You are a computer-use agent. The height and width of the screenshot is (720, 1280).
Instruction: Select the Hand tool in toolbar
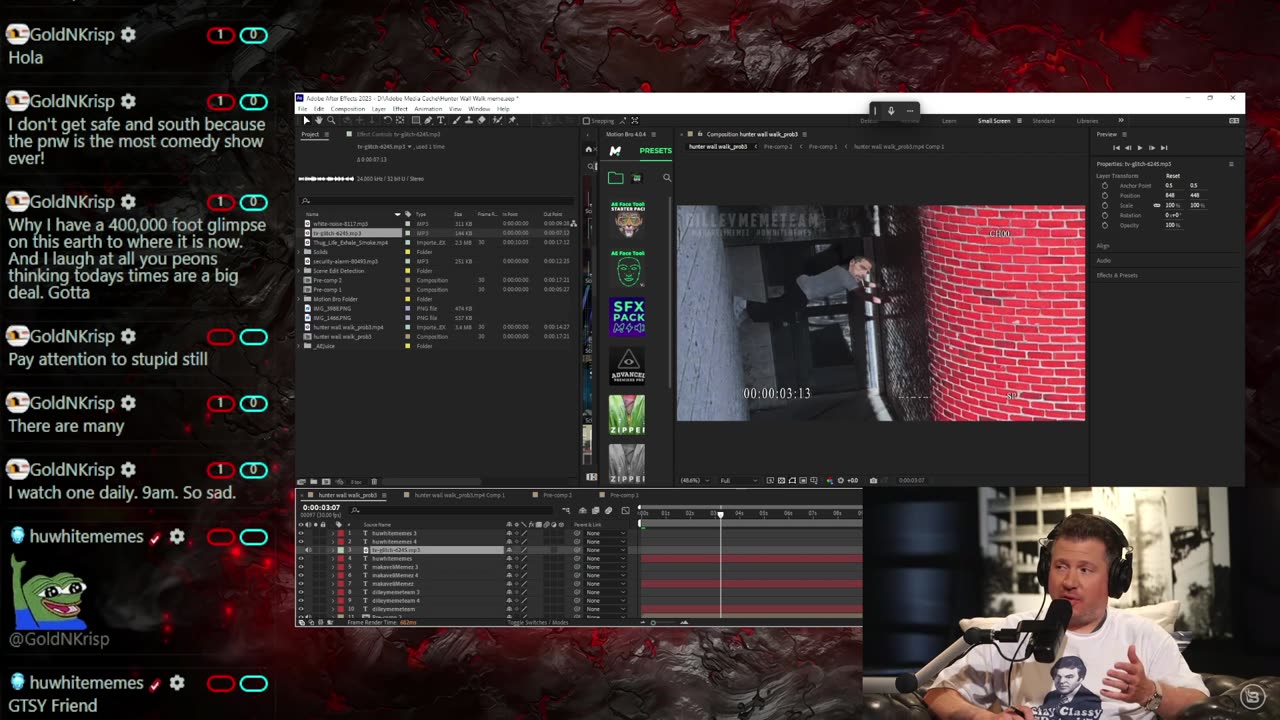319,120
